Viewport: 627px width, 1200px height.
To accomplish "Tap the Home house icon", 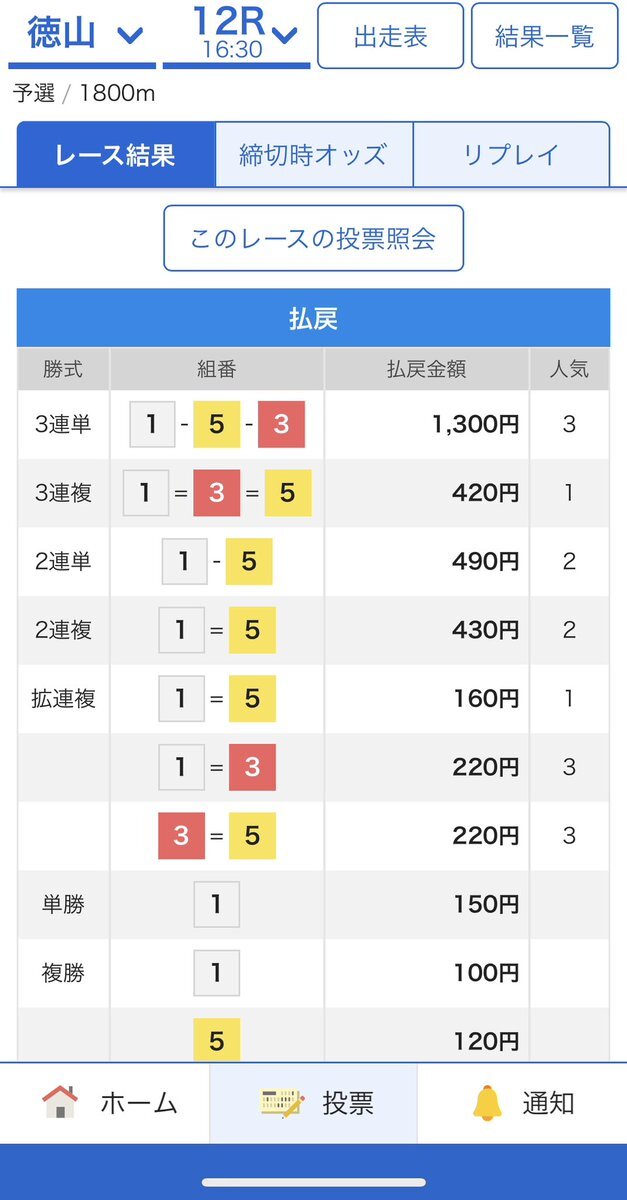I will 60,1102.
